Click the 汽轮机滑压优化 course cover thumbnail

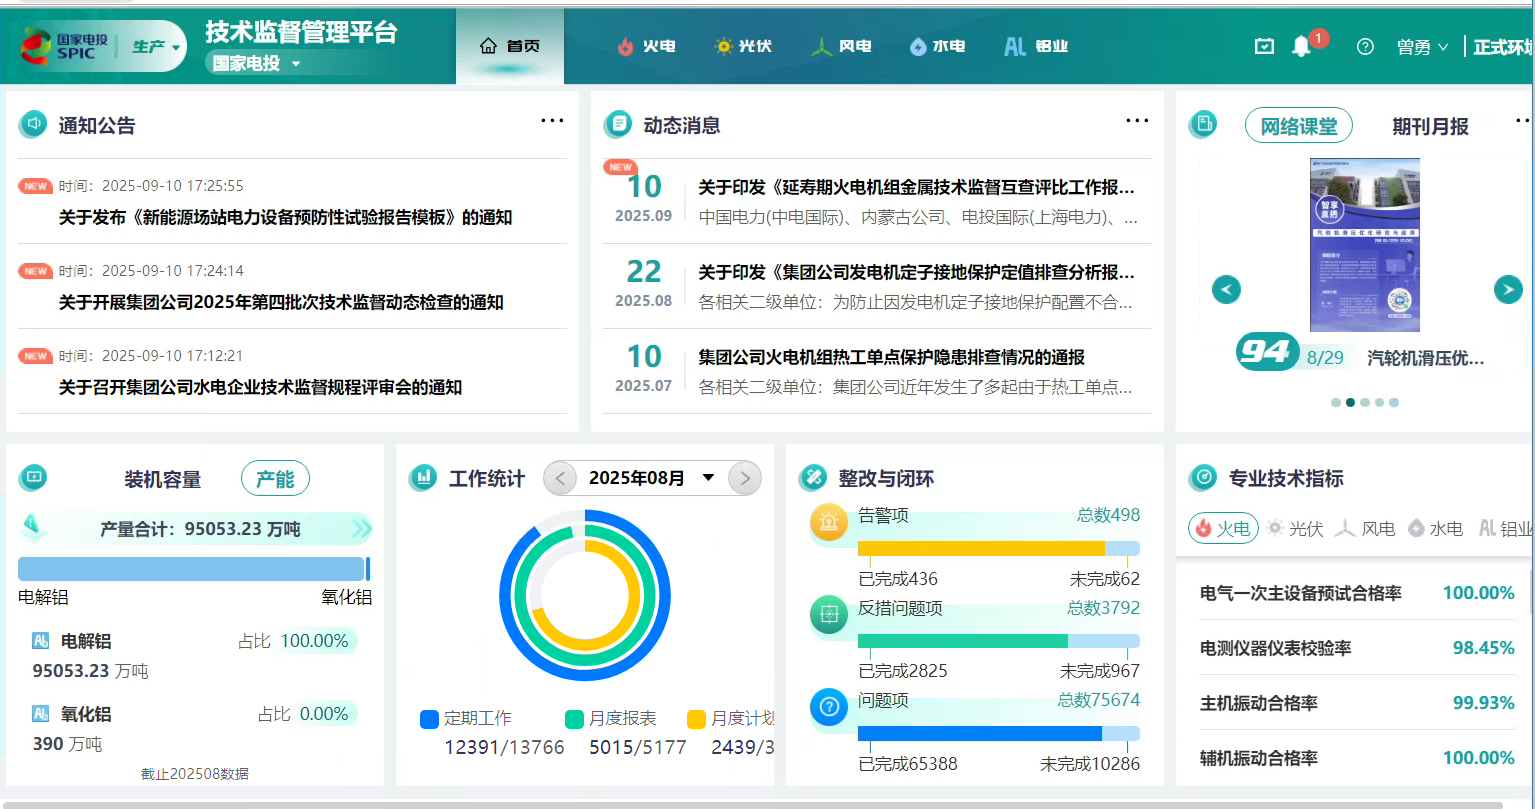(1364, 245)
